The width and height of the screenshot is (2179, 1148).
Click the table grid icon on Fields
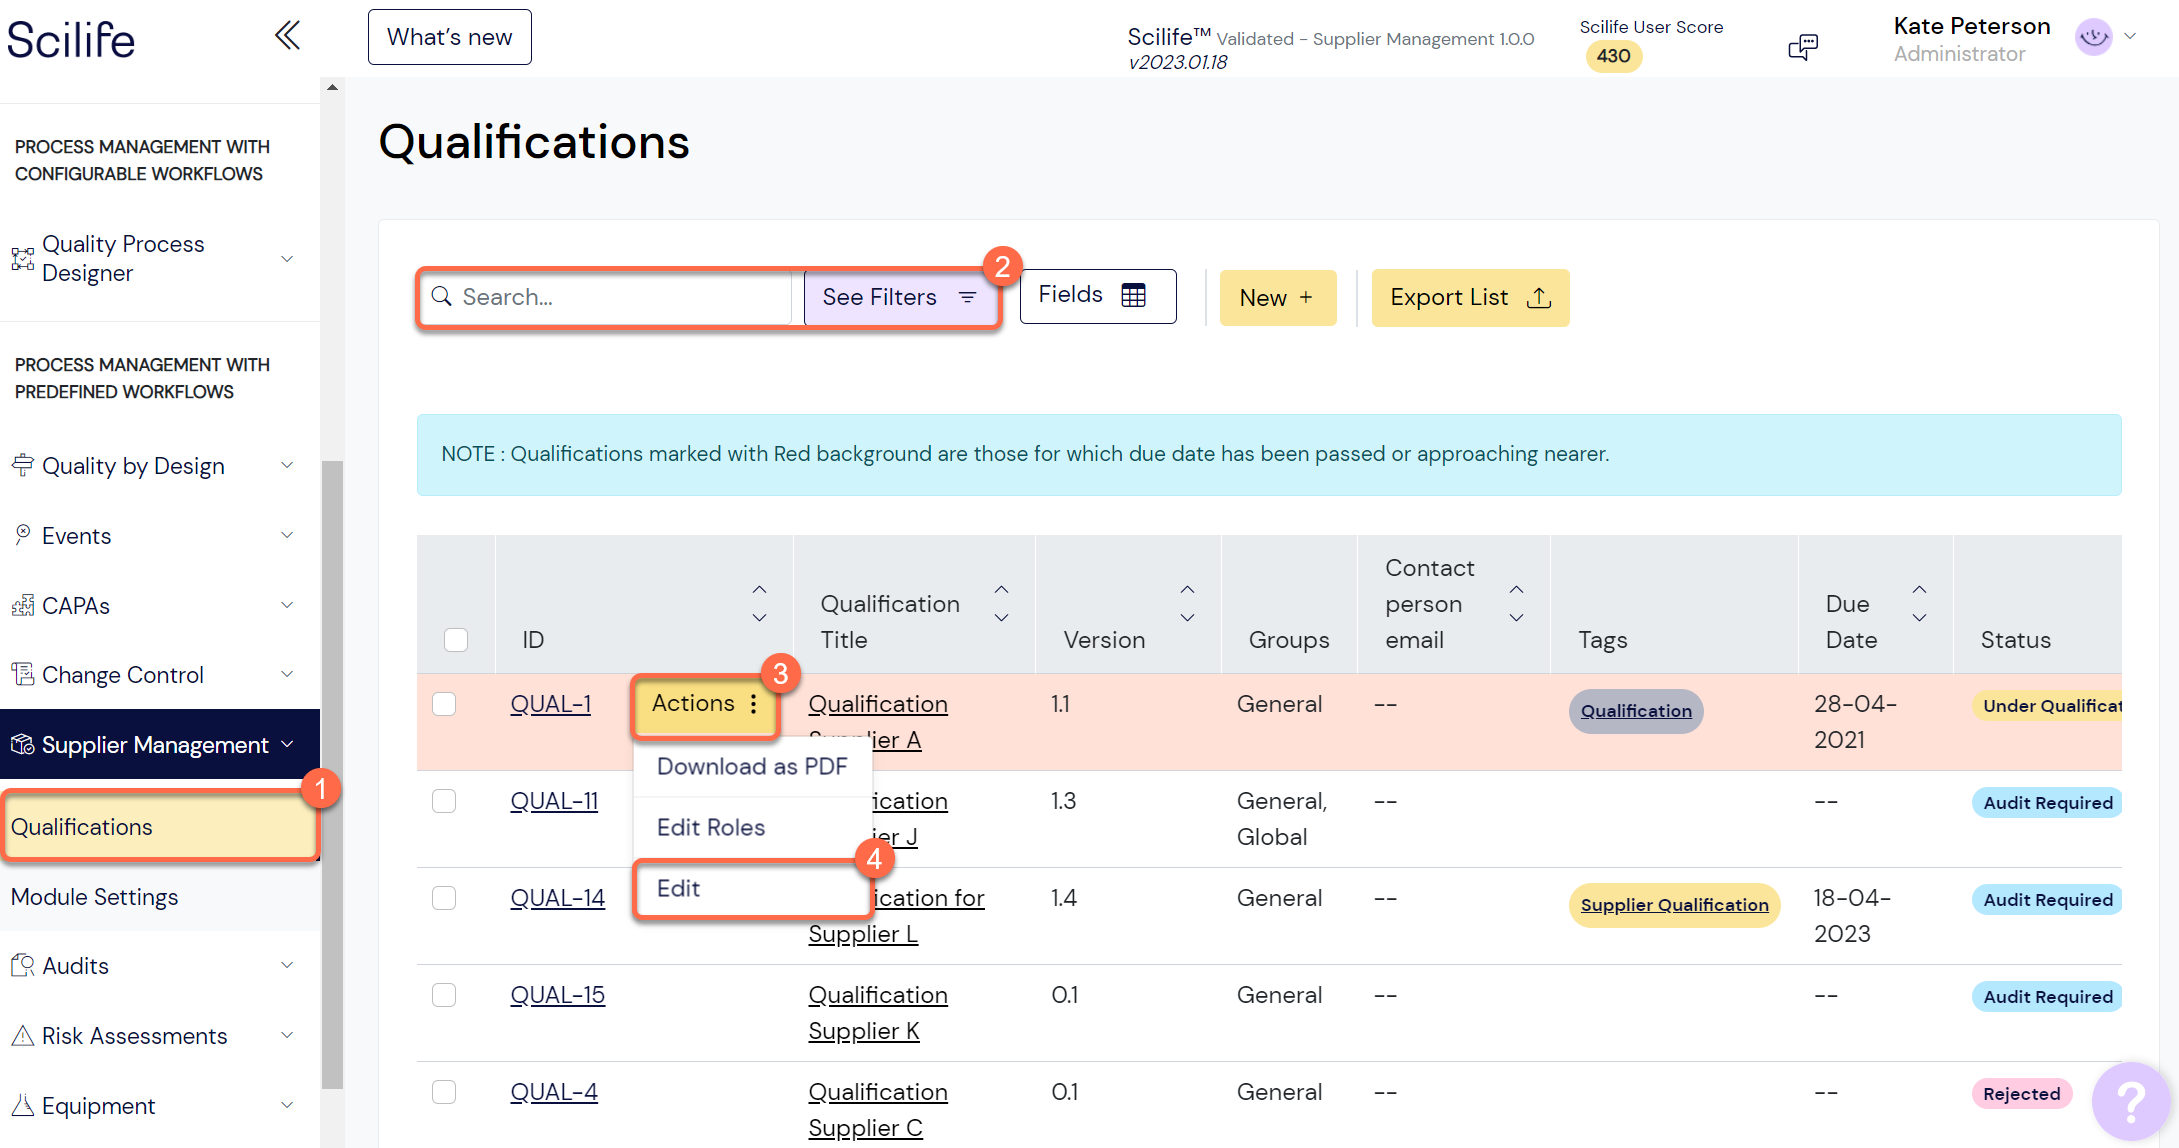click(1133, 295)
